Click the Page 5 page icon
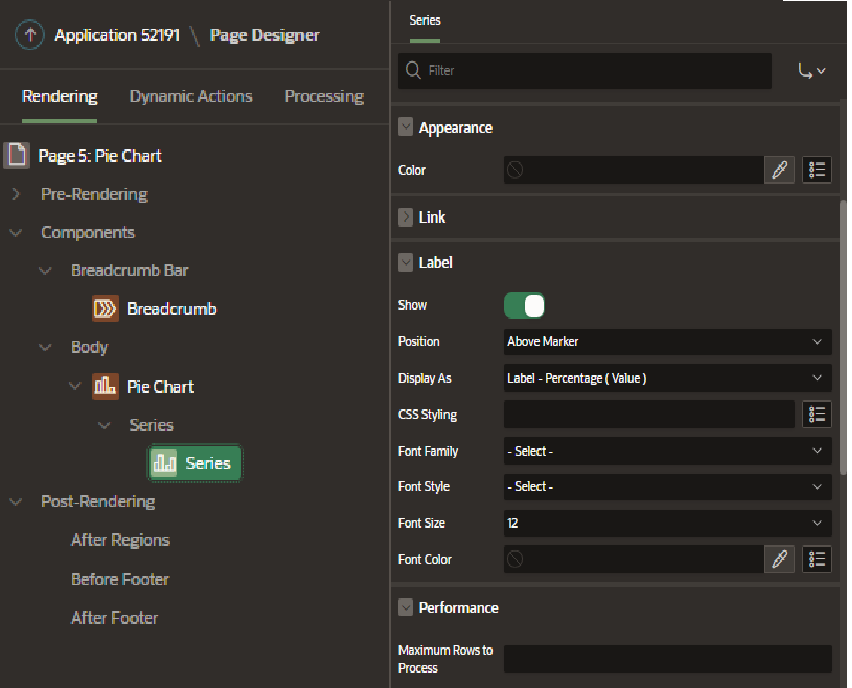The image size is (852, 688). (x=17, y=155)
